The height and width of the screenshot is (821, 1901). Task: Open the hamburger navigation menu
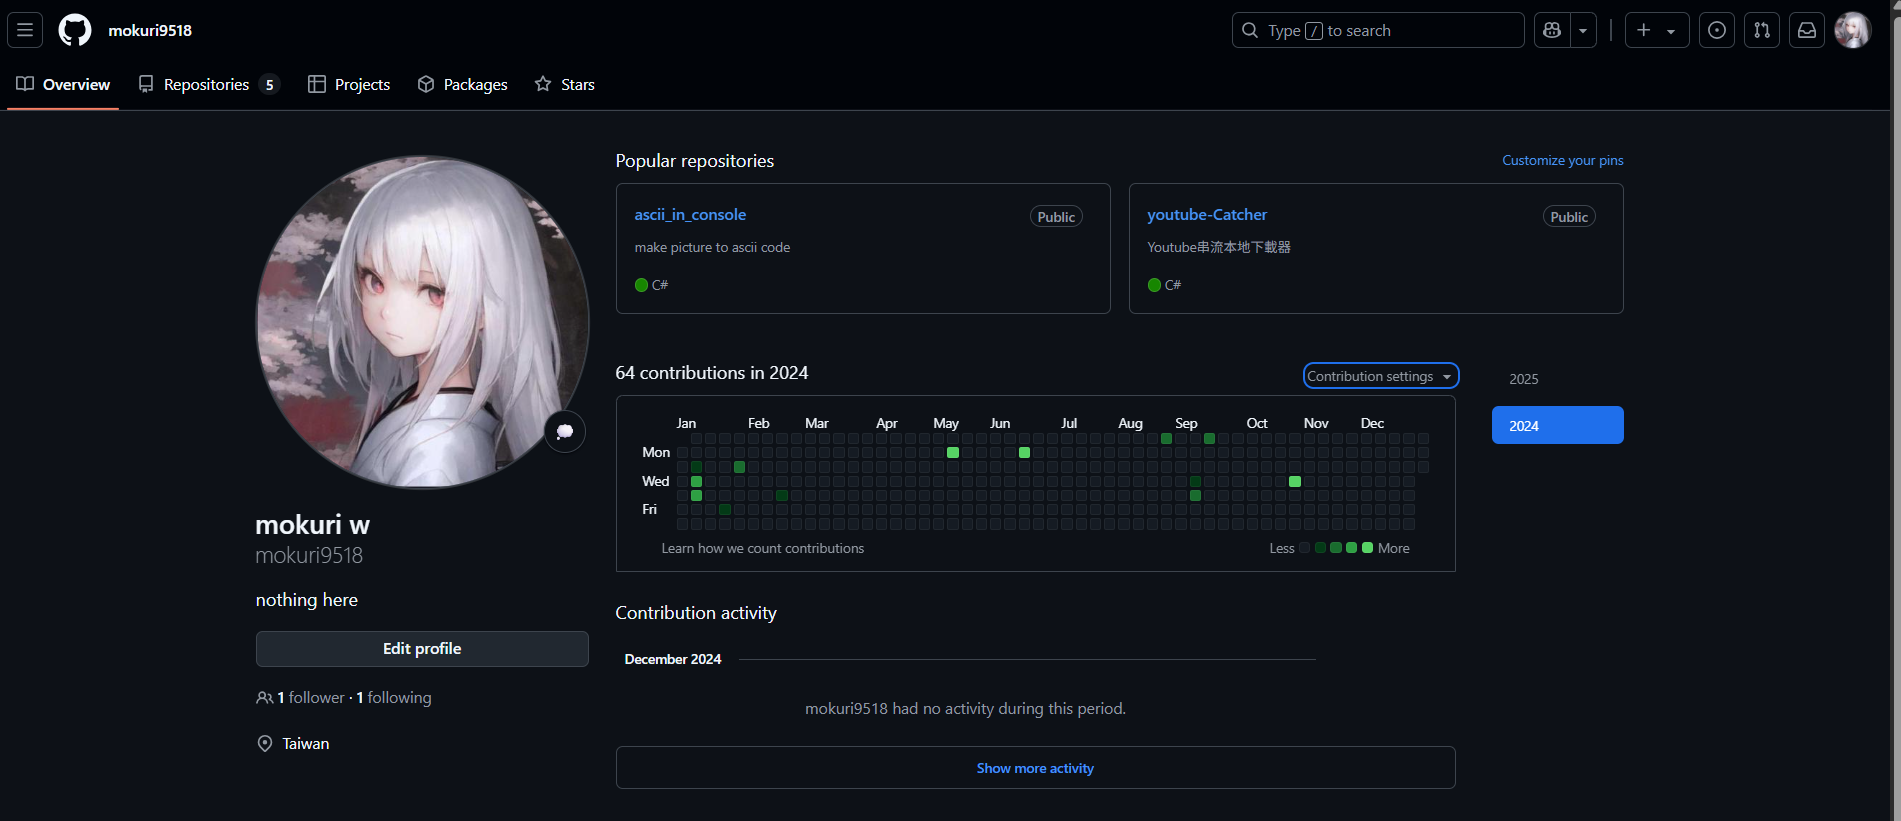pyautogui.click(x=25, y=30)
